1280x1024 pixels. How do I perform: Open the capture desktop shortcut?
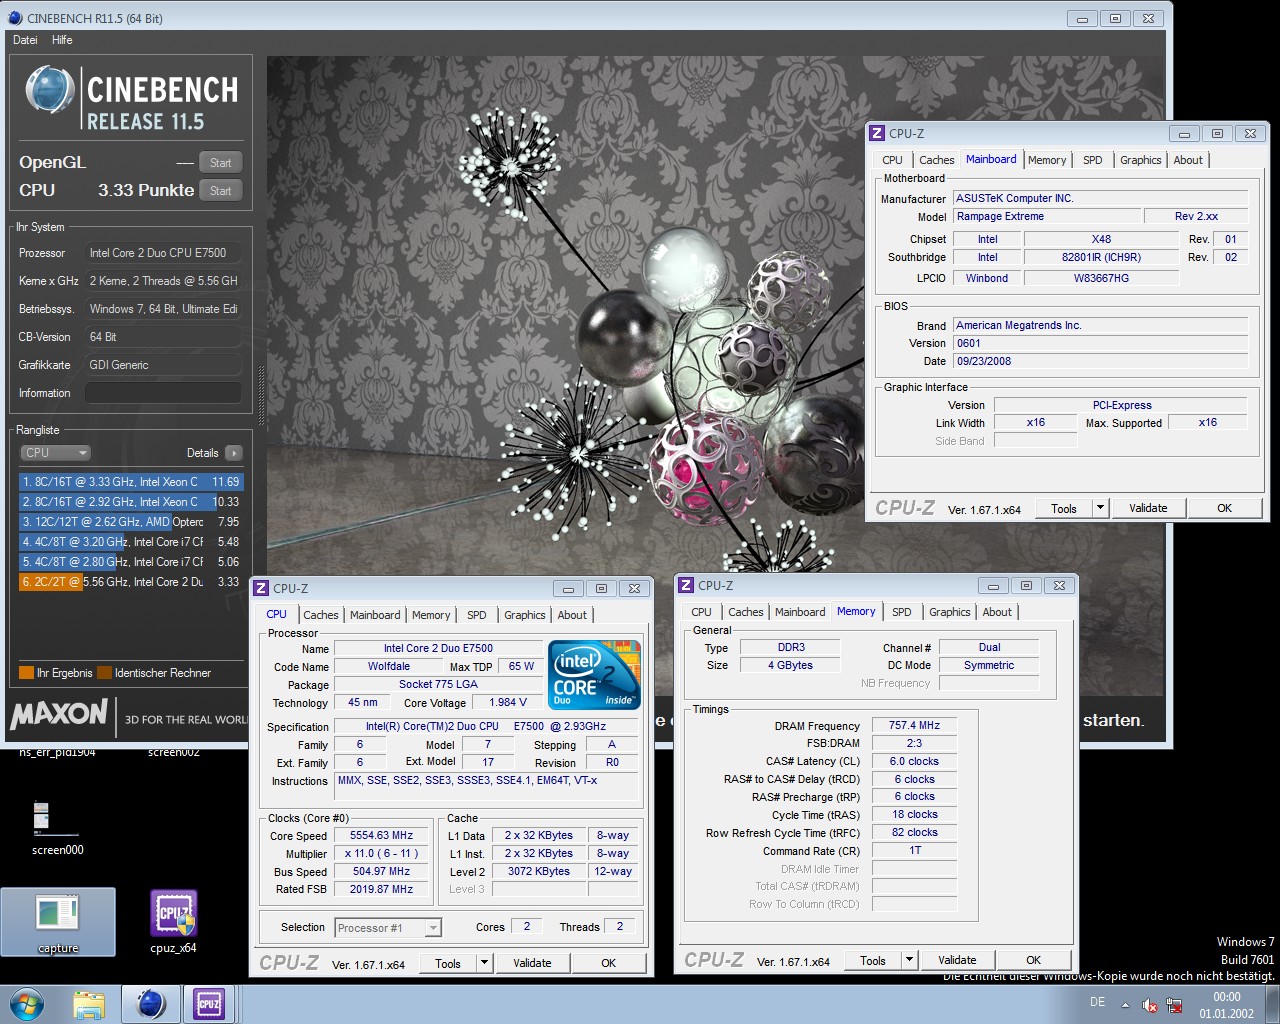pos(58,923)
